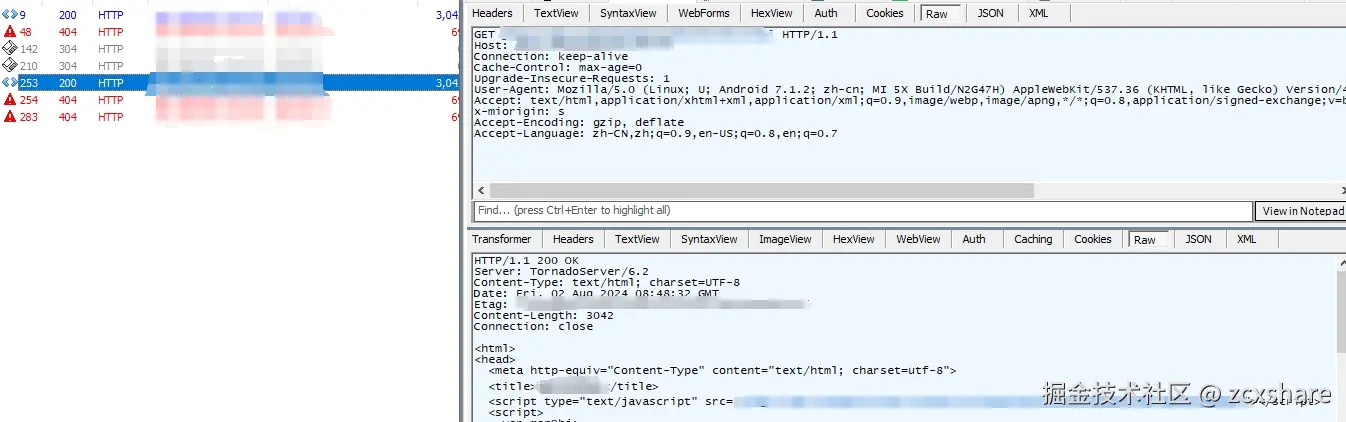Click the meta http-equiv line in response
The image size is (1346, 422).
click(722, 370)
